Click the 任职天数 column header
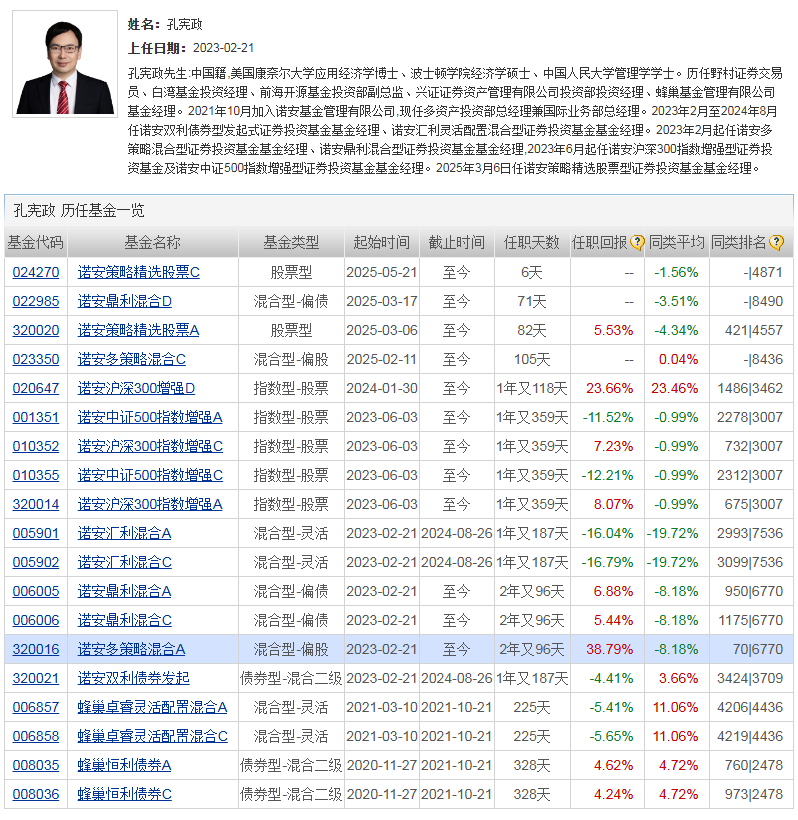 coord(532,243)
